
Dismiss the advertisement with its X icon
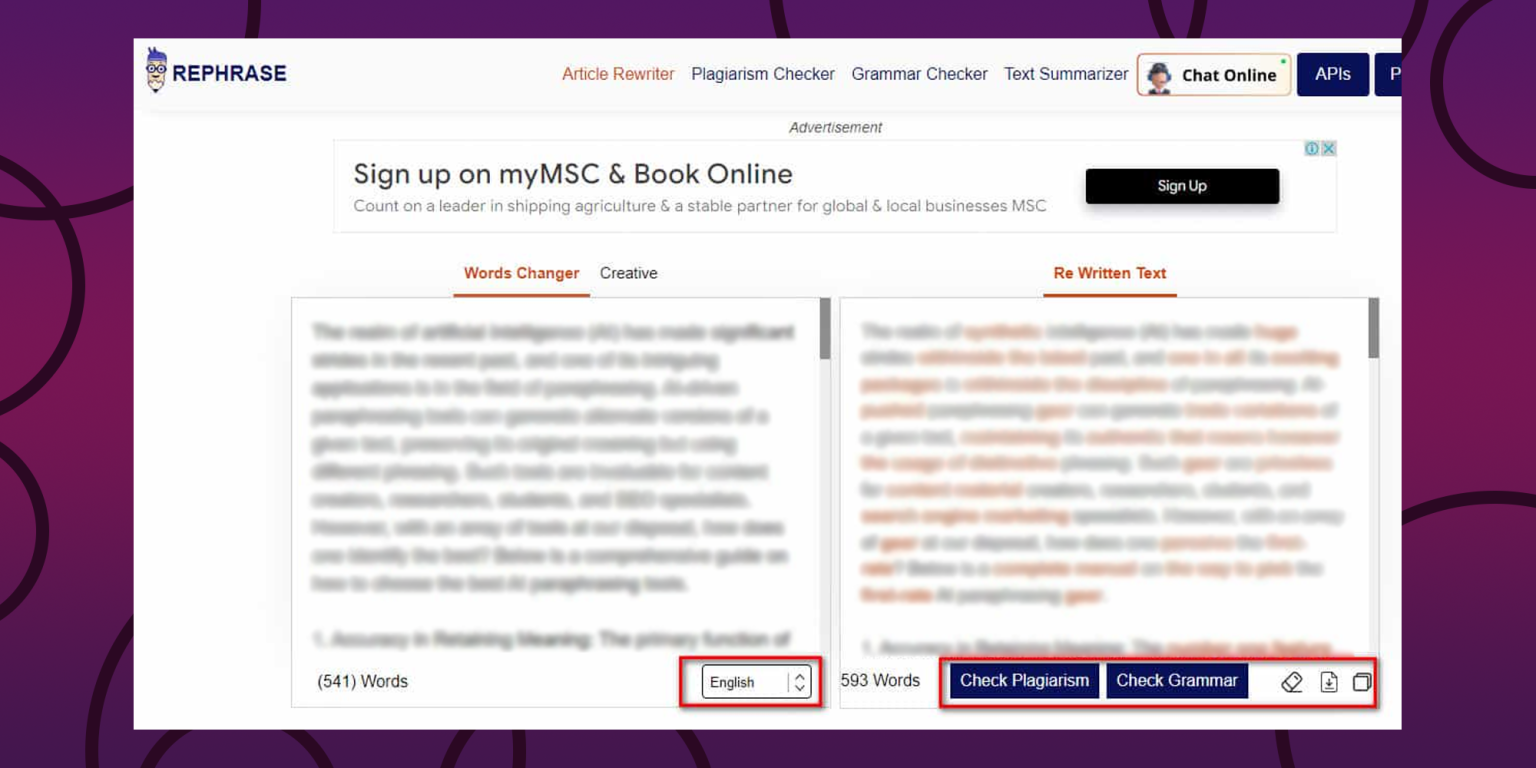tap(1329, 147)
